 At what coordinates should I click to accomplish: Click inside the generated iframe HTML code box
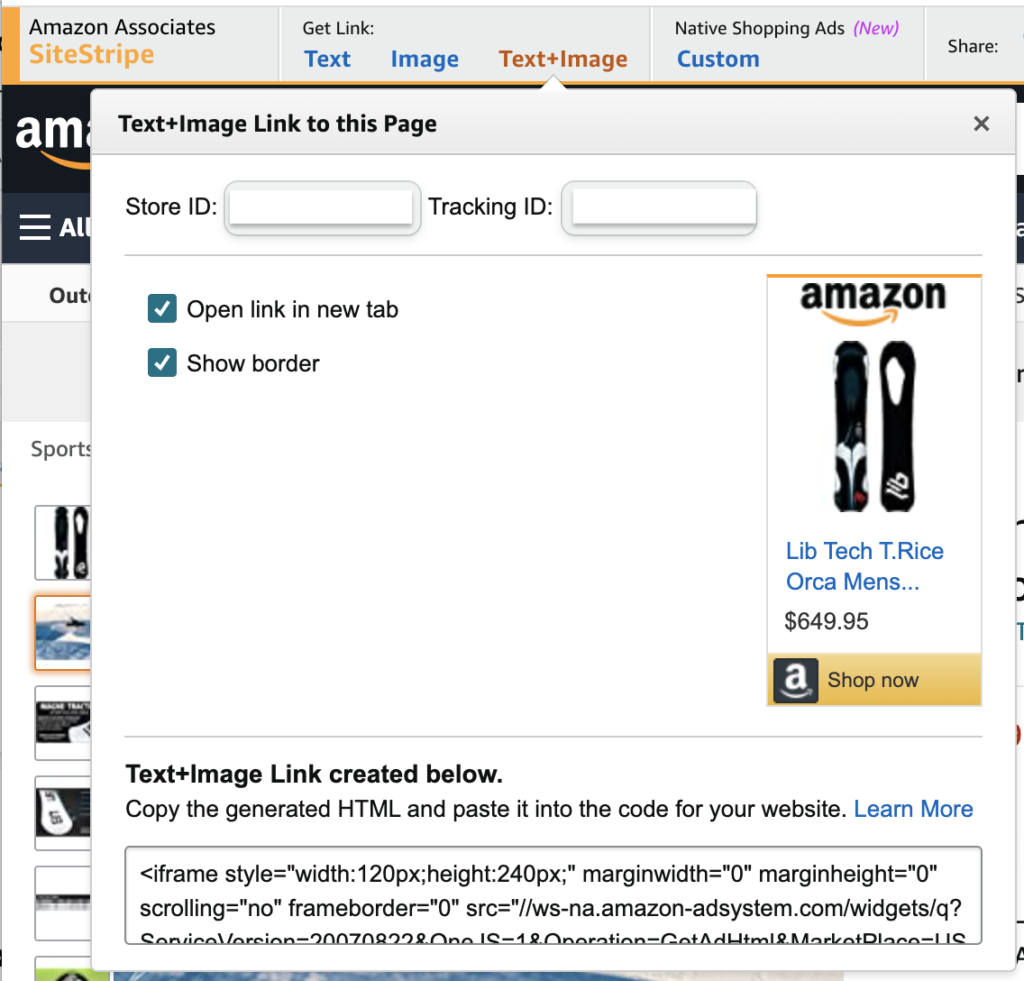click(x=553, y=895)
